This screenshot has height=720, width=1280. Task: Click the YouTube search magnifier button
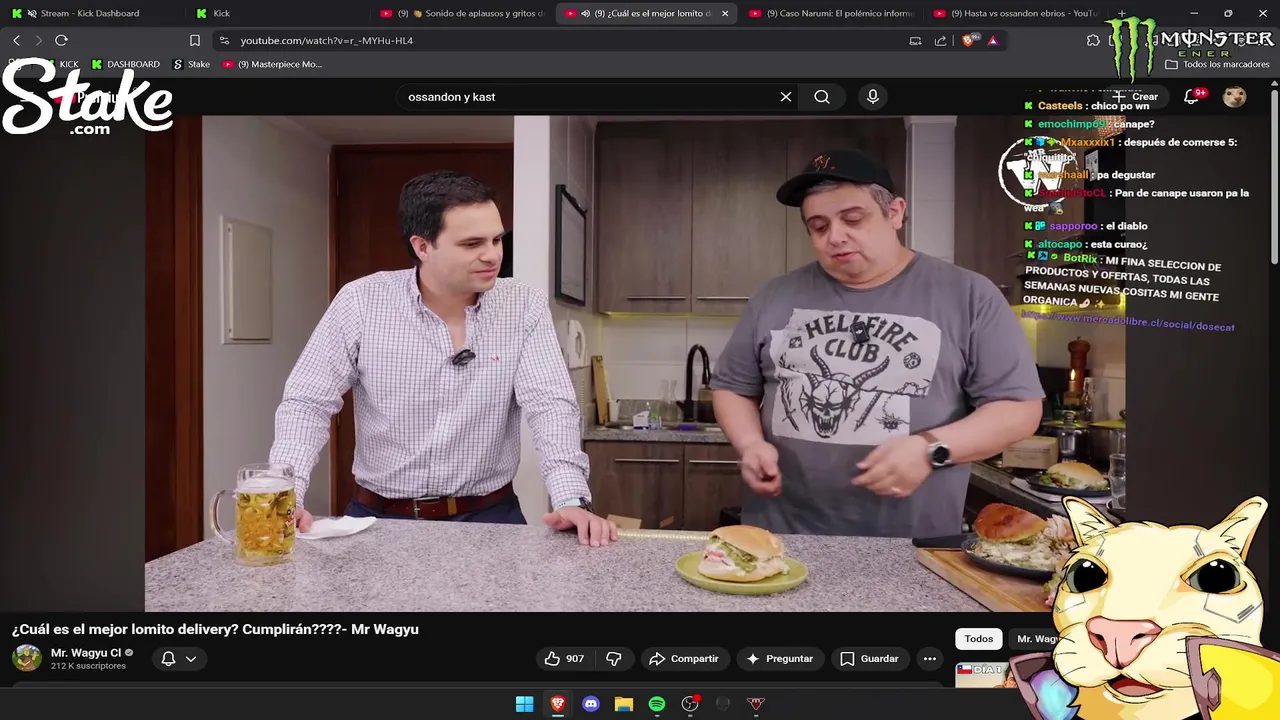[822, 97]
